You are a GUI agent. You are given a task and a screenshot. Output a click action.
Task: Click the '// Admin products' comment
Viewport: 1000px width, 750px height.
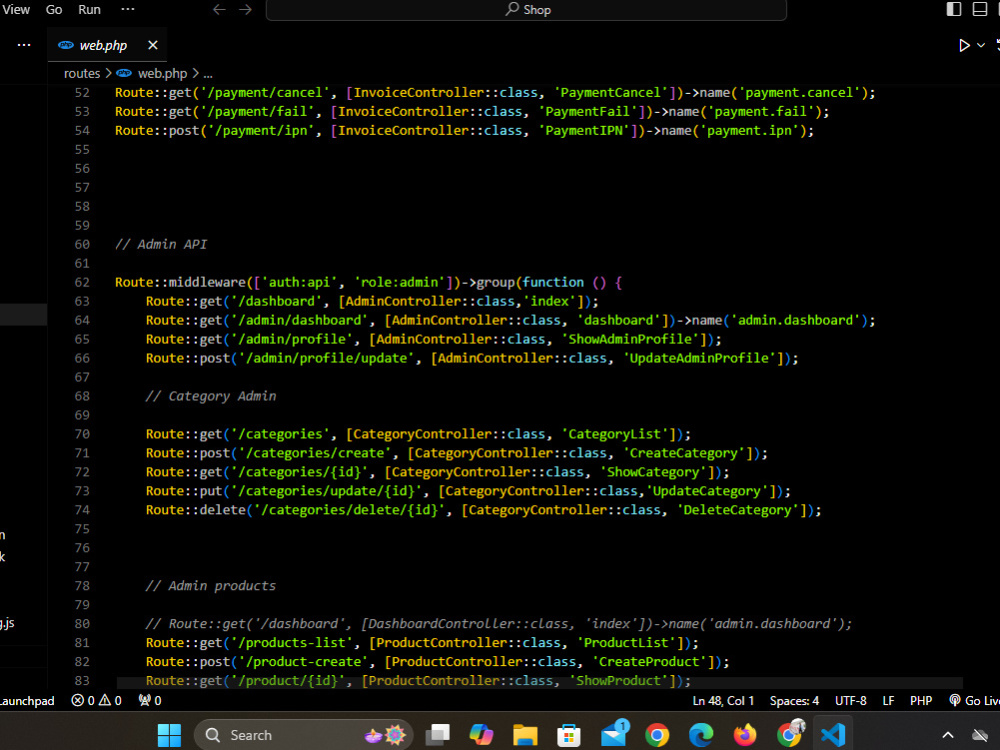[x=210, y=586]
